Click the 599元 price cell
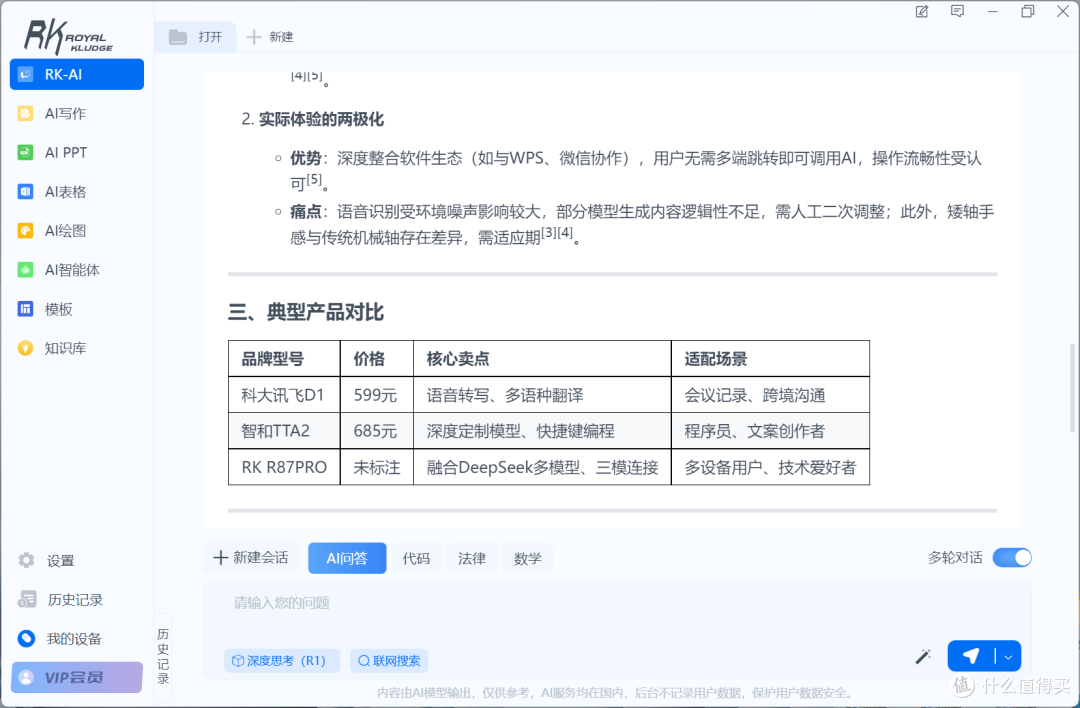This screenshot has width=1080, height=708. click(376, 395)
